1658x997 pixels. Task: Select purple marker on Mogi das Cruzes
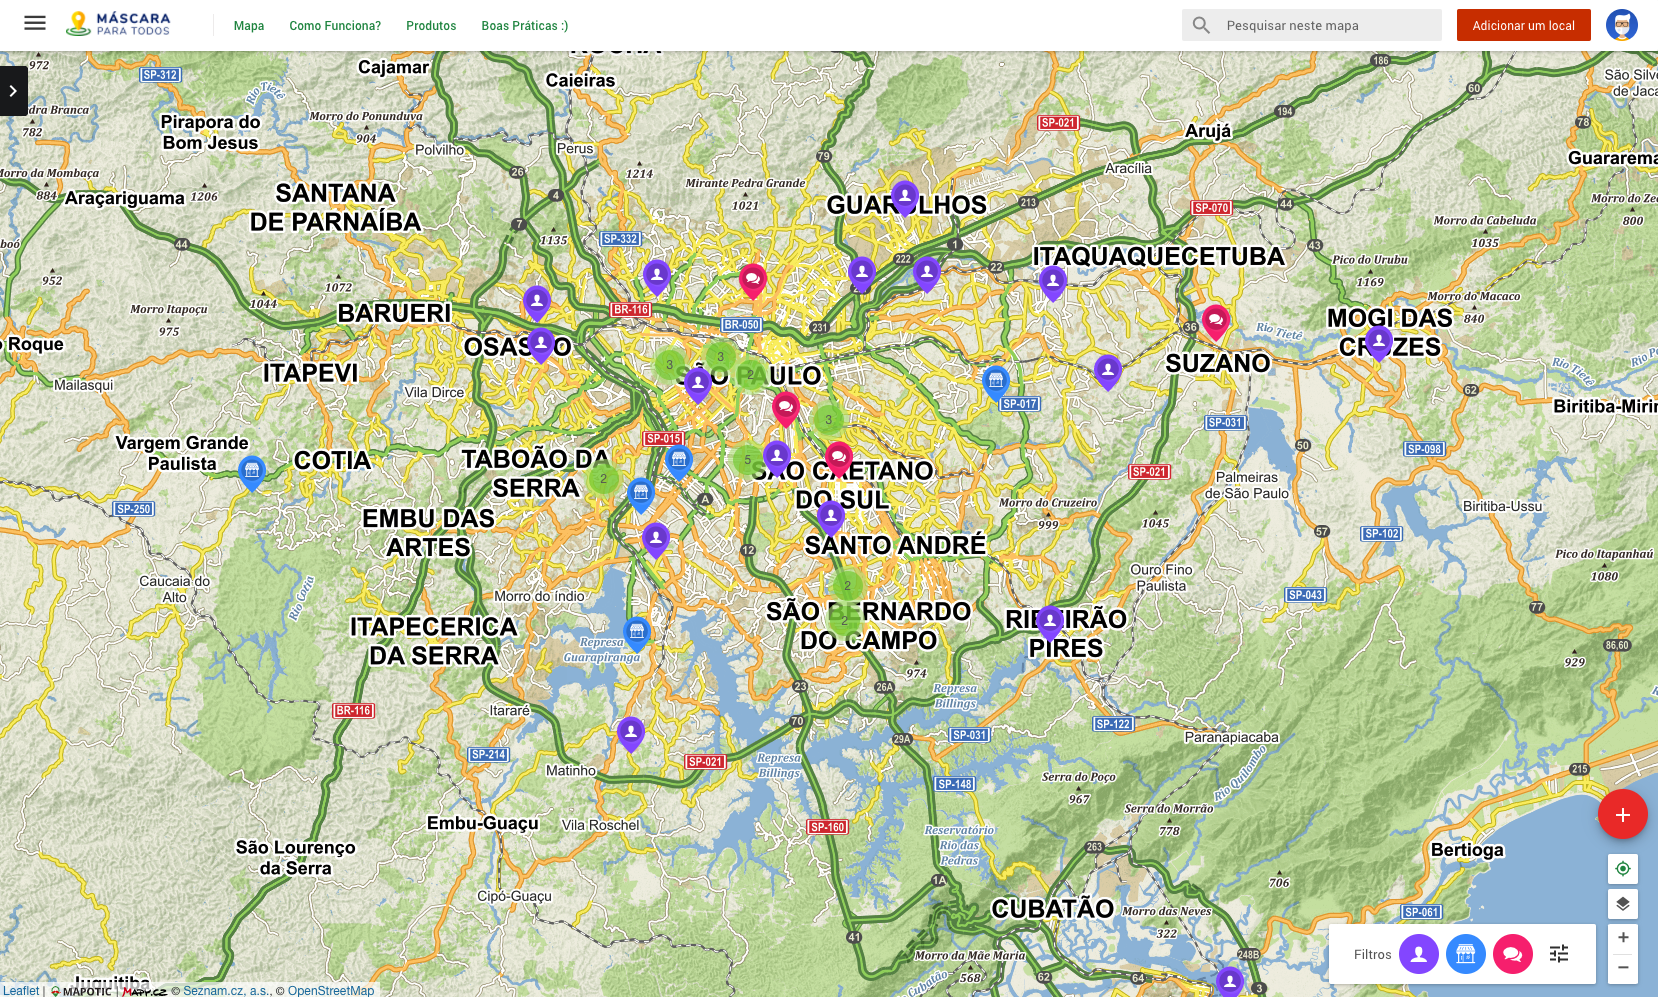(x=1379, y=342)
